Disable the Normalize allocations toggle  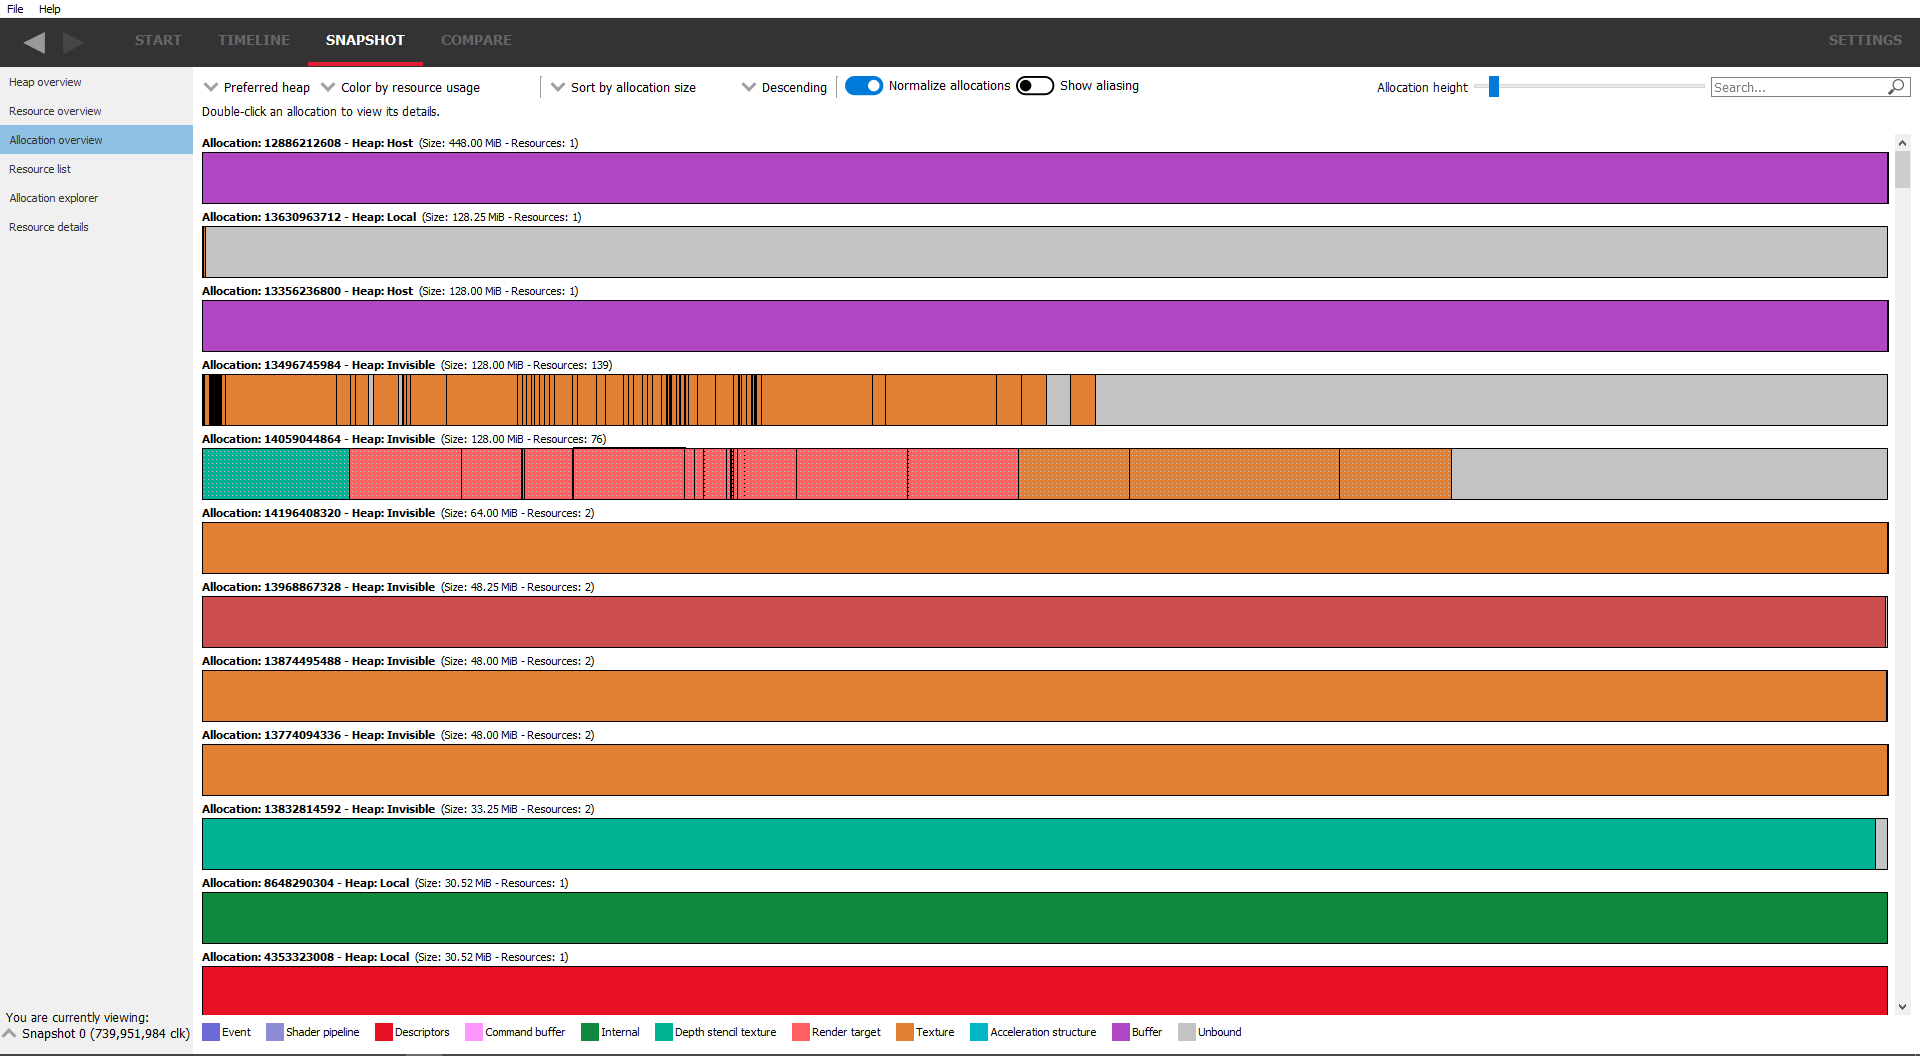[x=864, y=86]
